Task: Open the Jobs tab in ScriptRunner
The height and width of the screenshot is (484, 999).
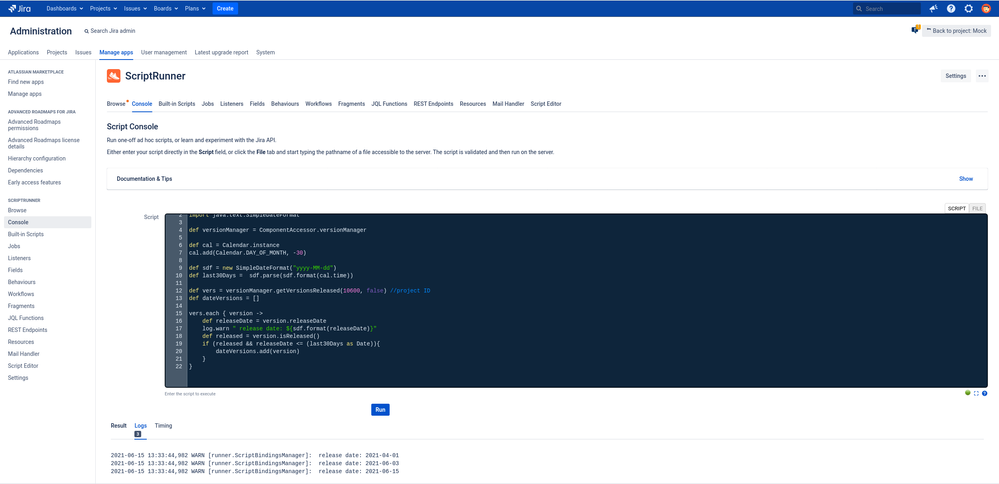Action: pos(208,103)
